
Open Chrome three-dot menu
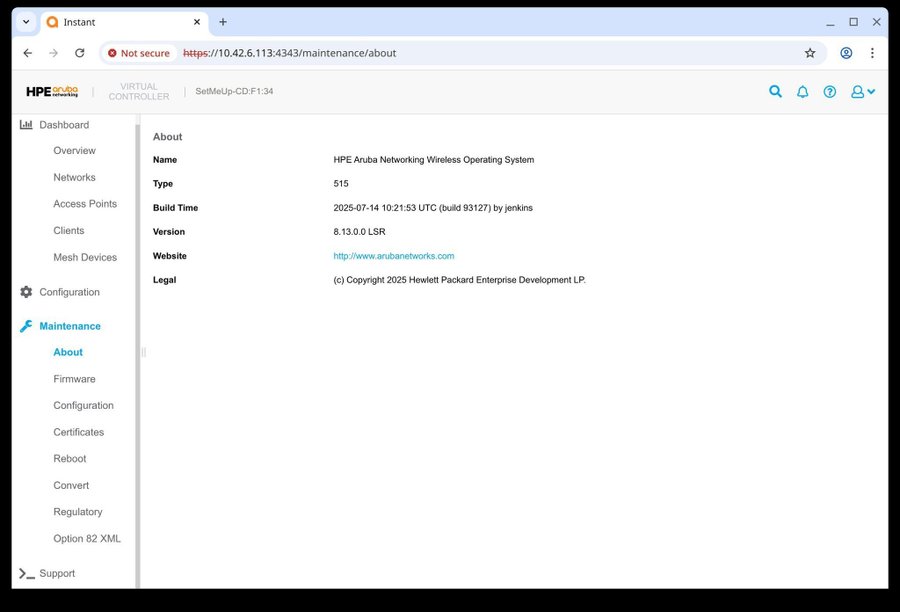click(x=872, y=53)
